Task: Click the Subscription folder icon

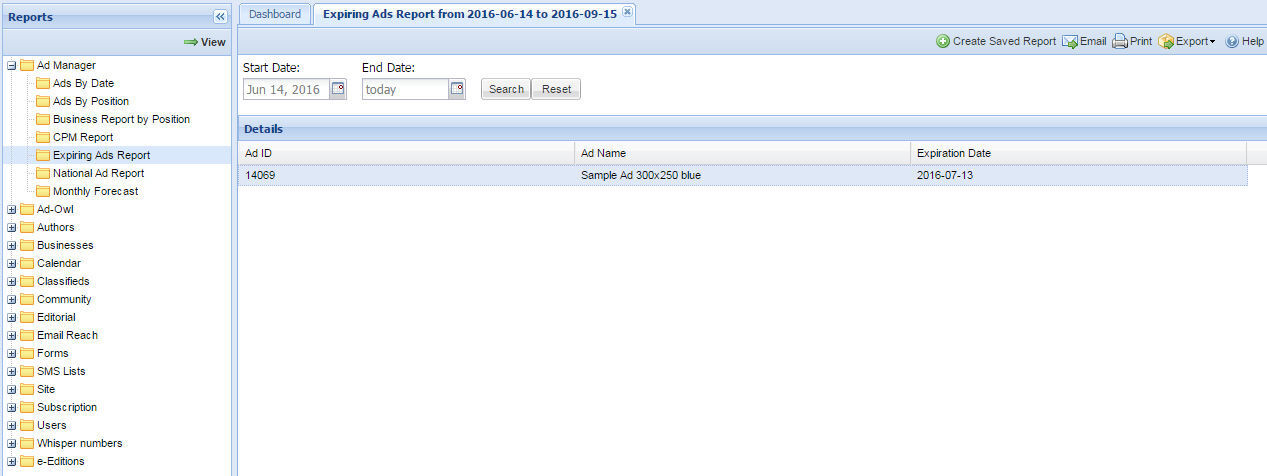Action: (27, 407)
